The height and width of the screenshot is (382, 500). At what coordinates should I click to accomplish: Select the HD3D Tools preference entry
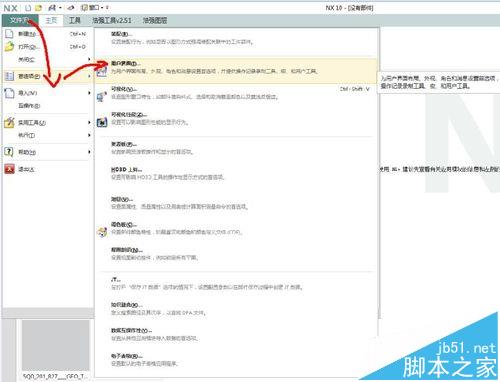click(x=236, y=173)
